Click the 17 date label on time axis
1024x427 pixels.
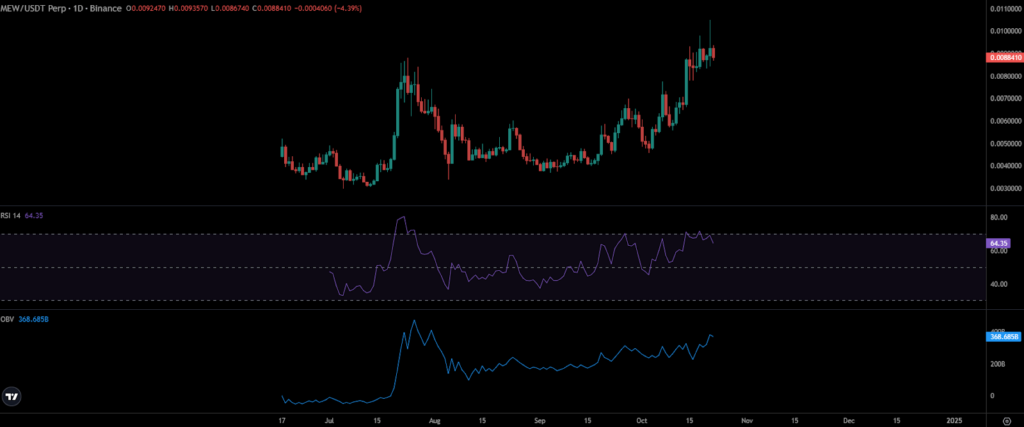281,420
